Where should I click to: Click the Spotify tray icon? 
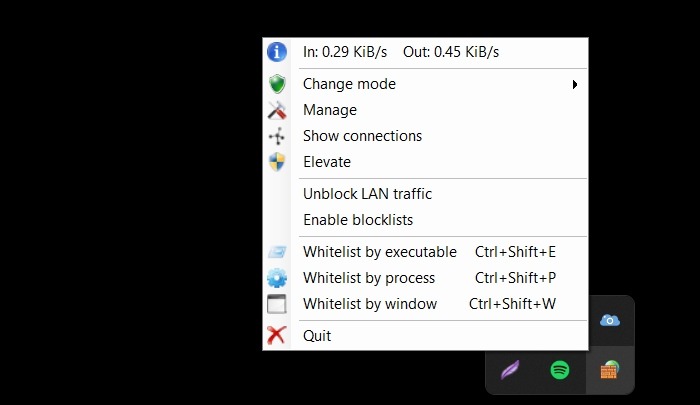click(560, 370)
